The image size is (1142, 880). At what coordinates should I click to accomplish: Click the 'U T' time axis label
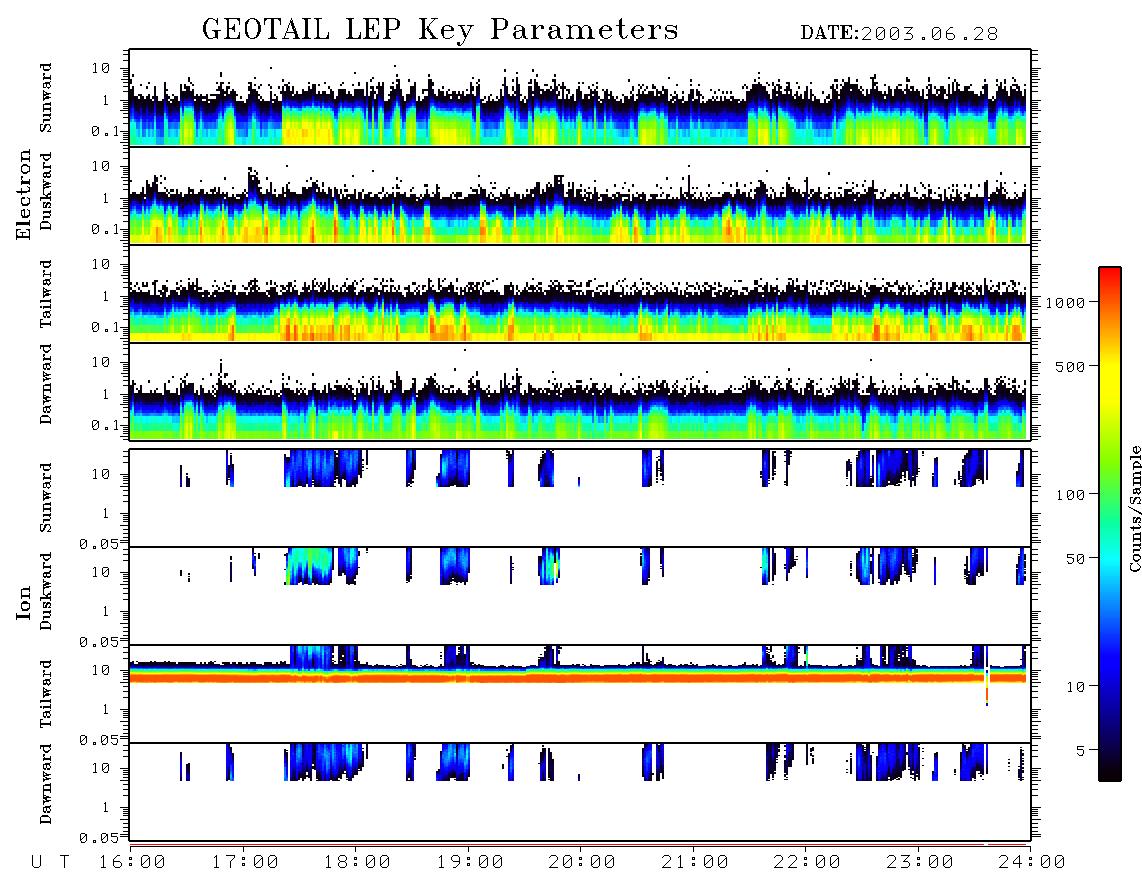(x=51, y=862)
